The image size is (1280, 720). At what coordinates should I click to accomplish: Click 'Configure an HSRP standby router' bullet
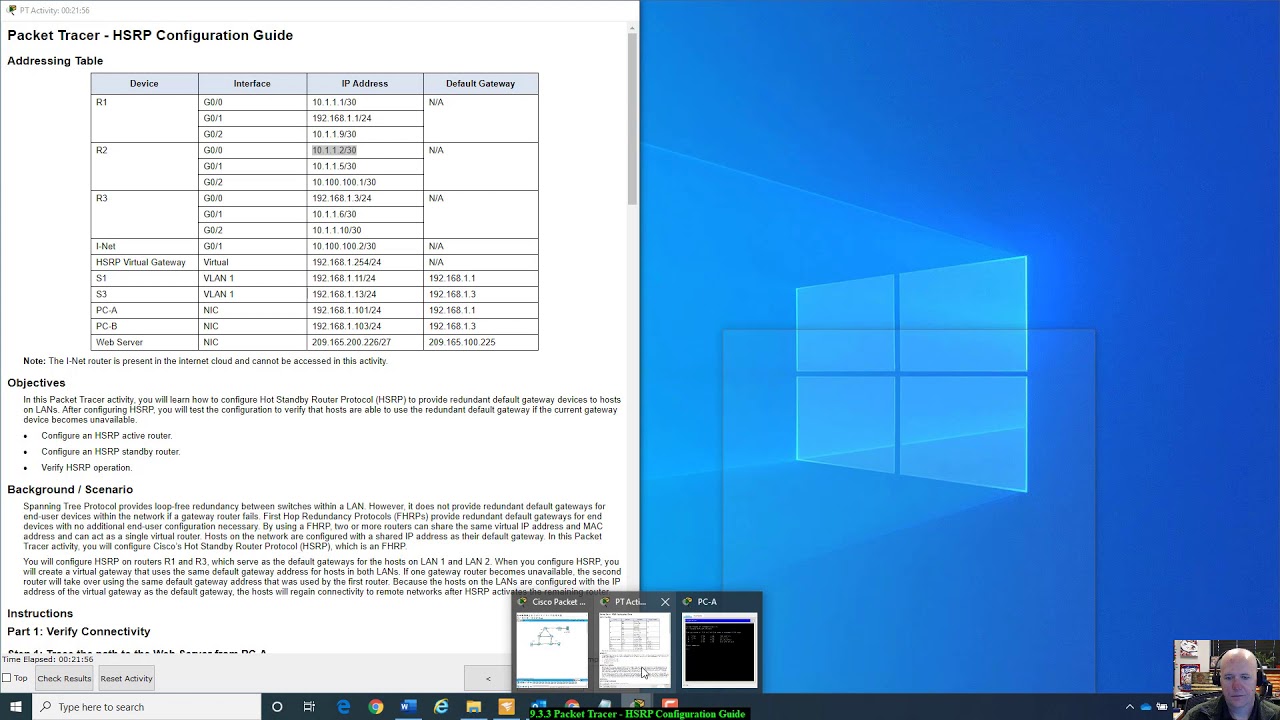(110, 452)
